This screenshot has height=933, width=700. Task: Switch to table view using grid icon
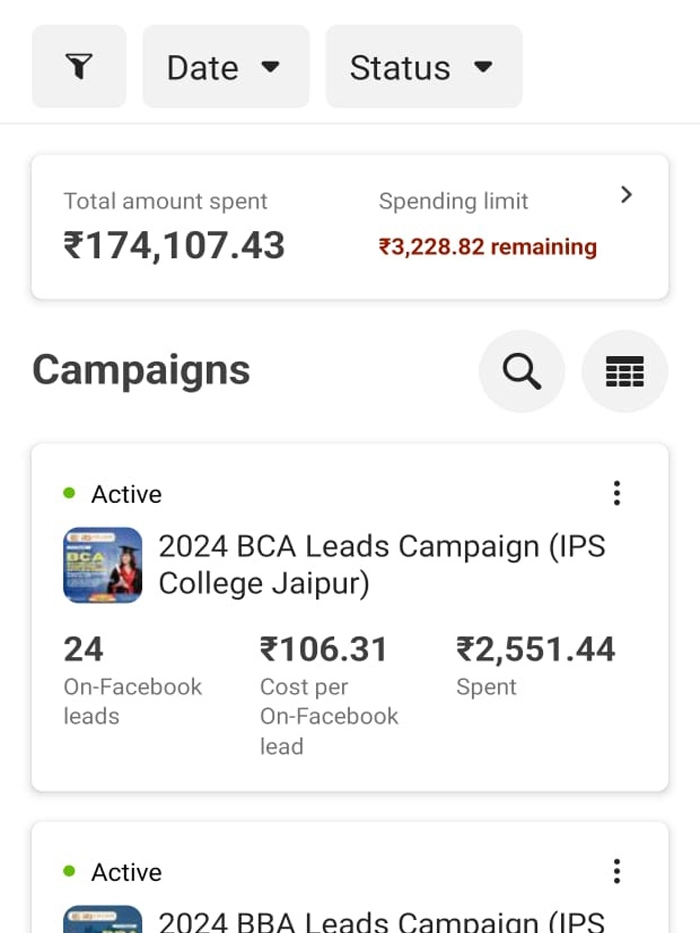[x=624, y=370]
